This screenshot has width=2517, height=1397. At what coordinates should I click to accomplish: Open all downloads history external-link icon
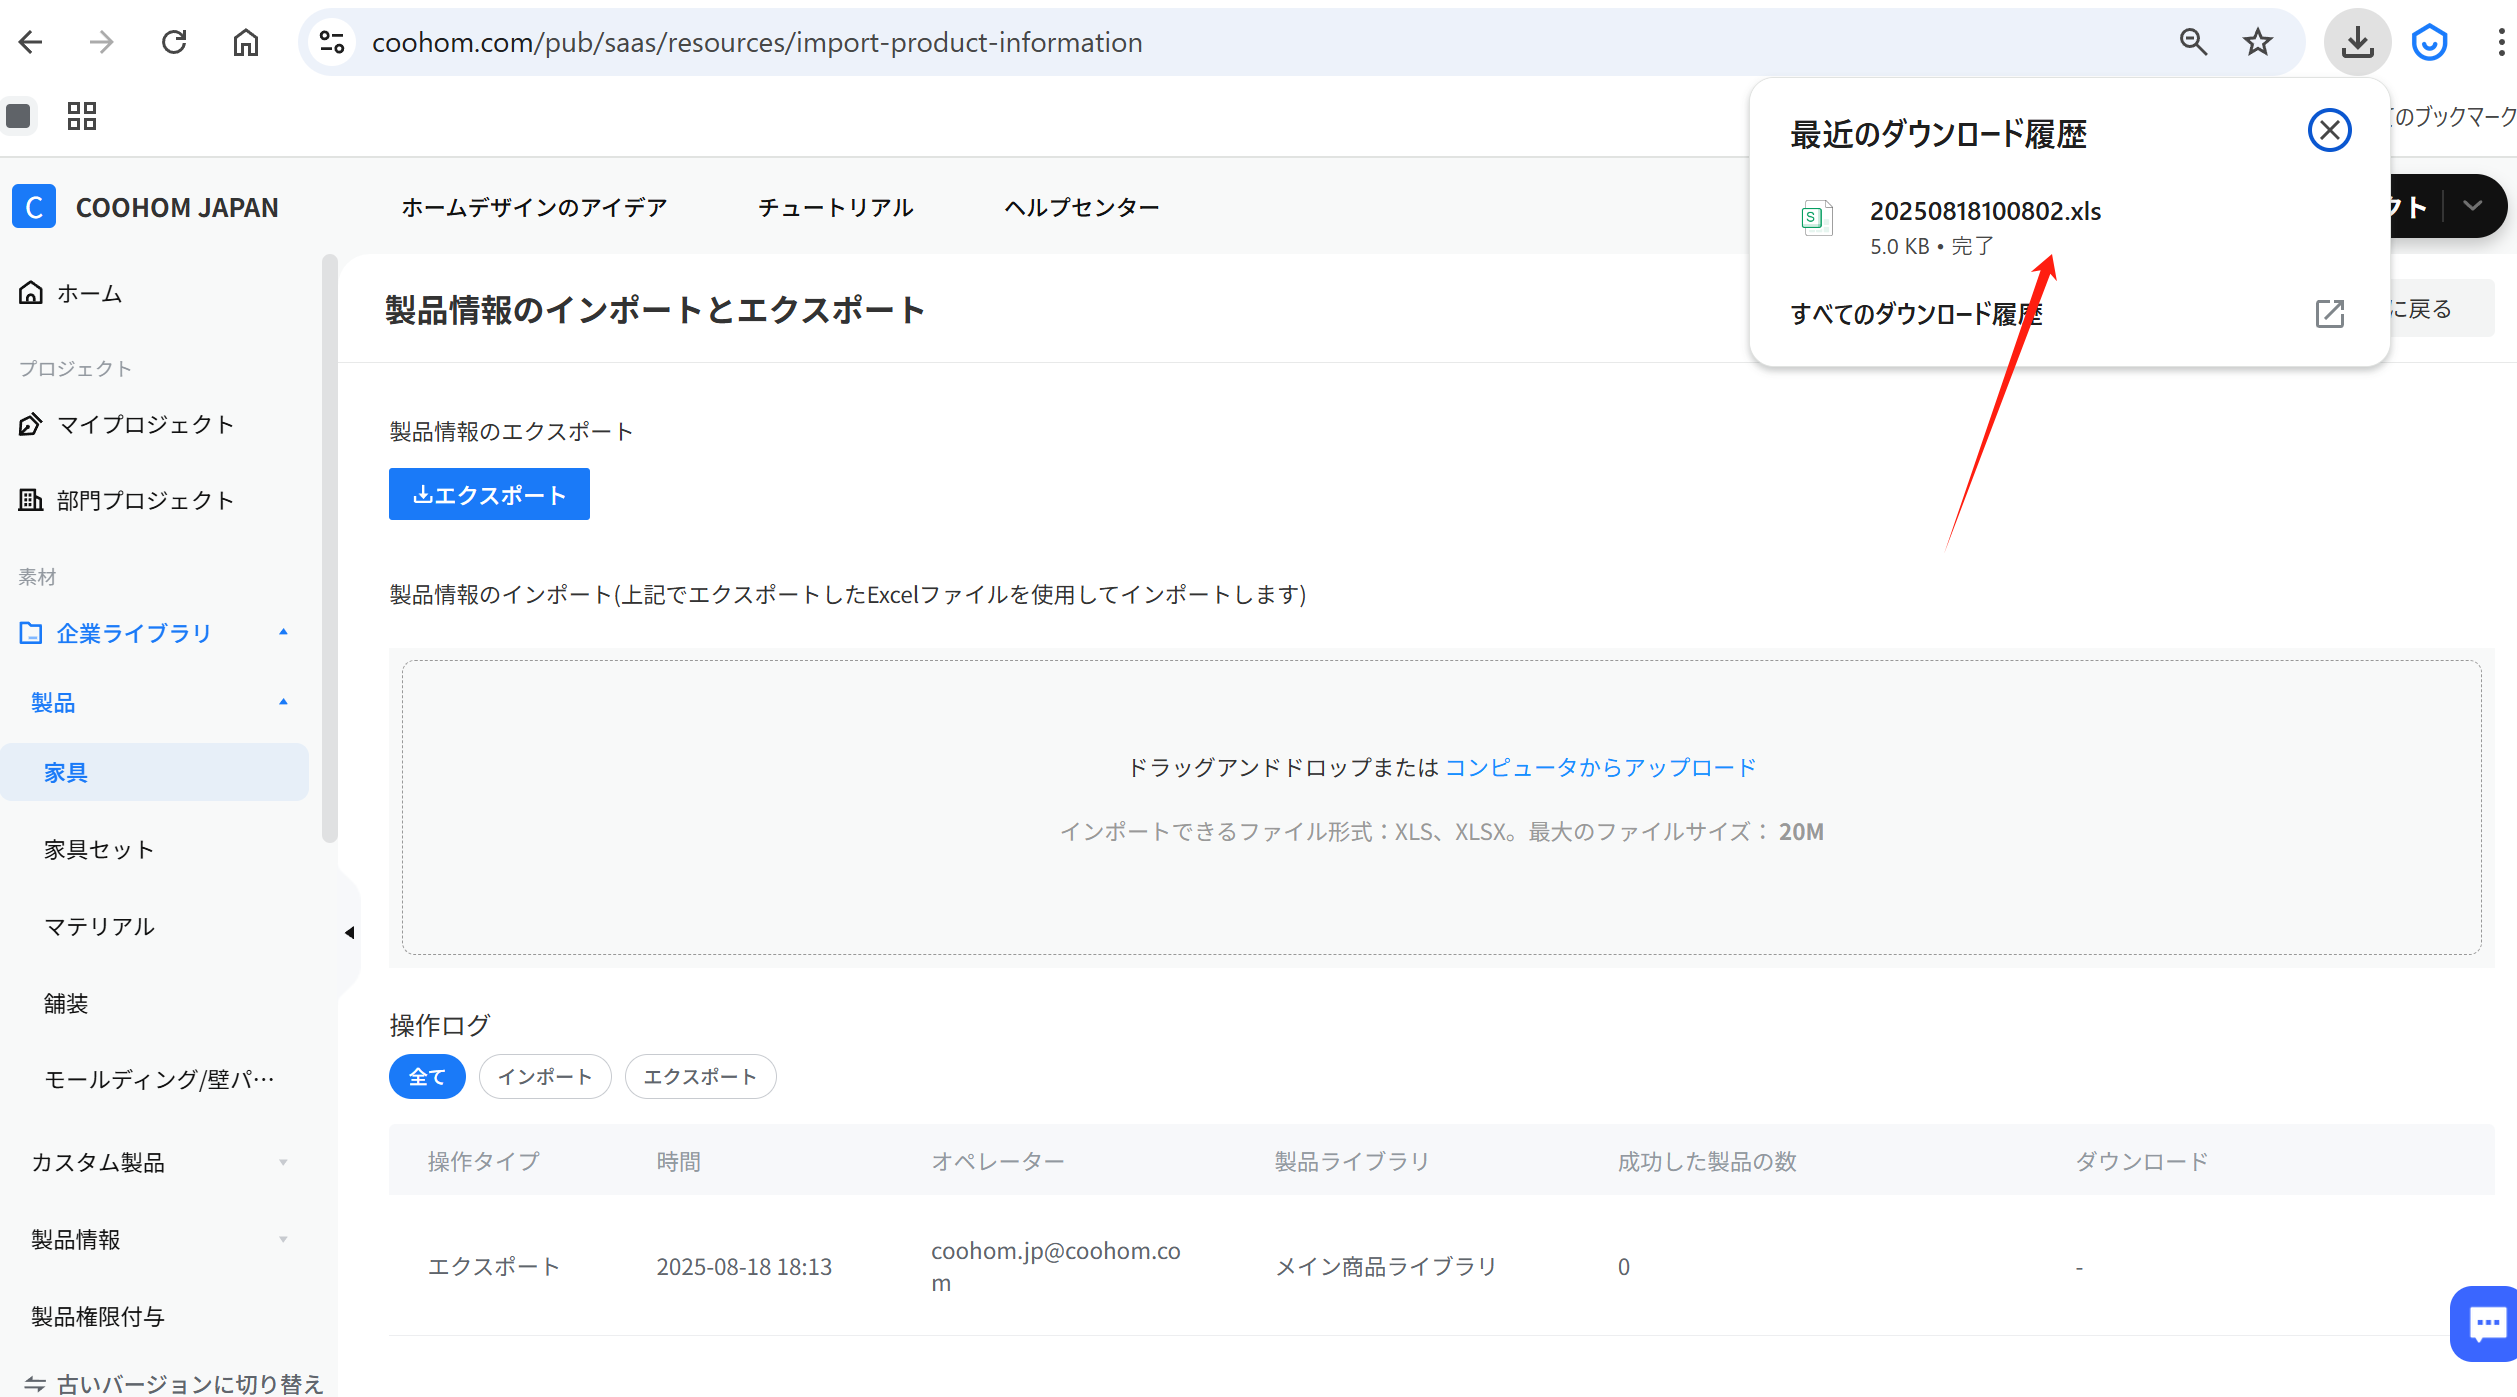tap(2329, 313)
